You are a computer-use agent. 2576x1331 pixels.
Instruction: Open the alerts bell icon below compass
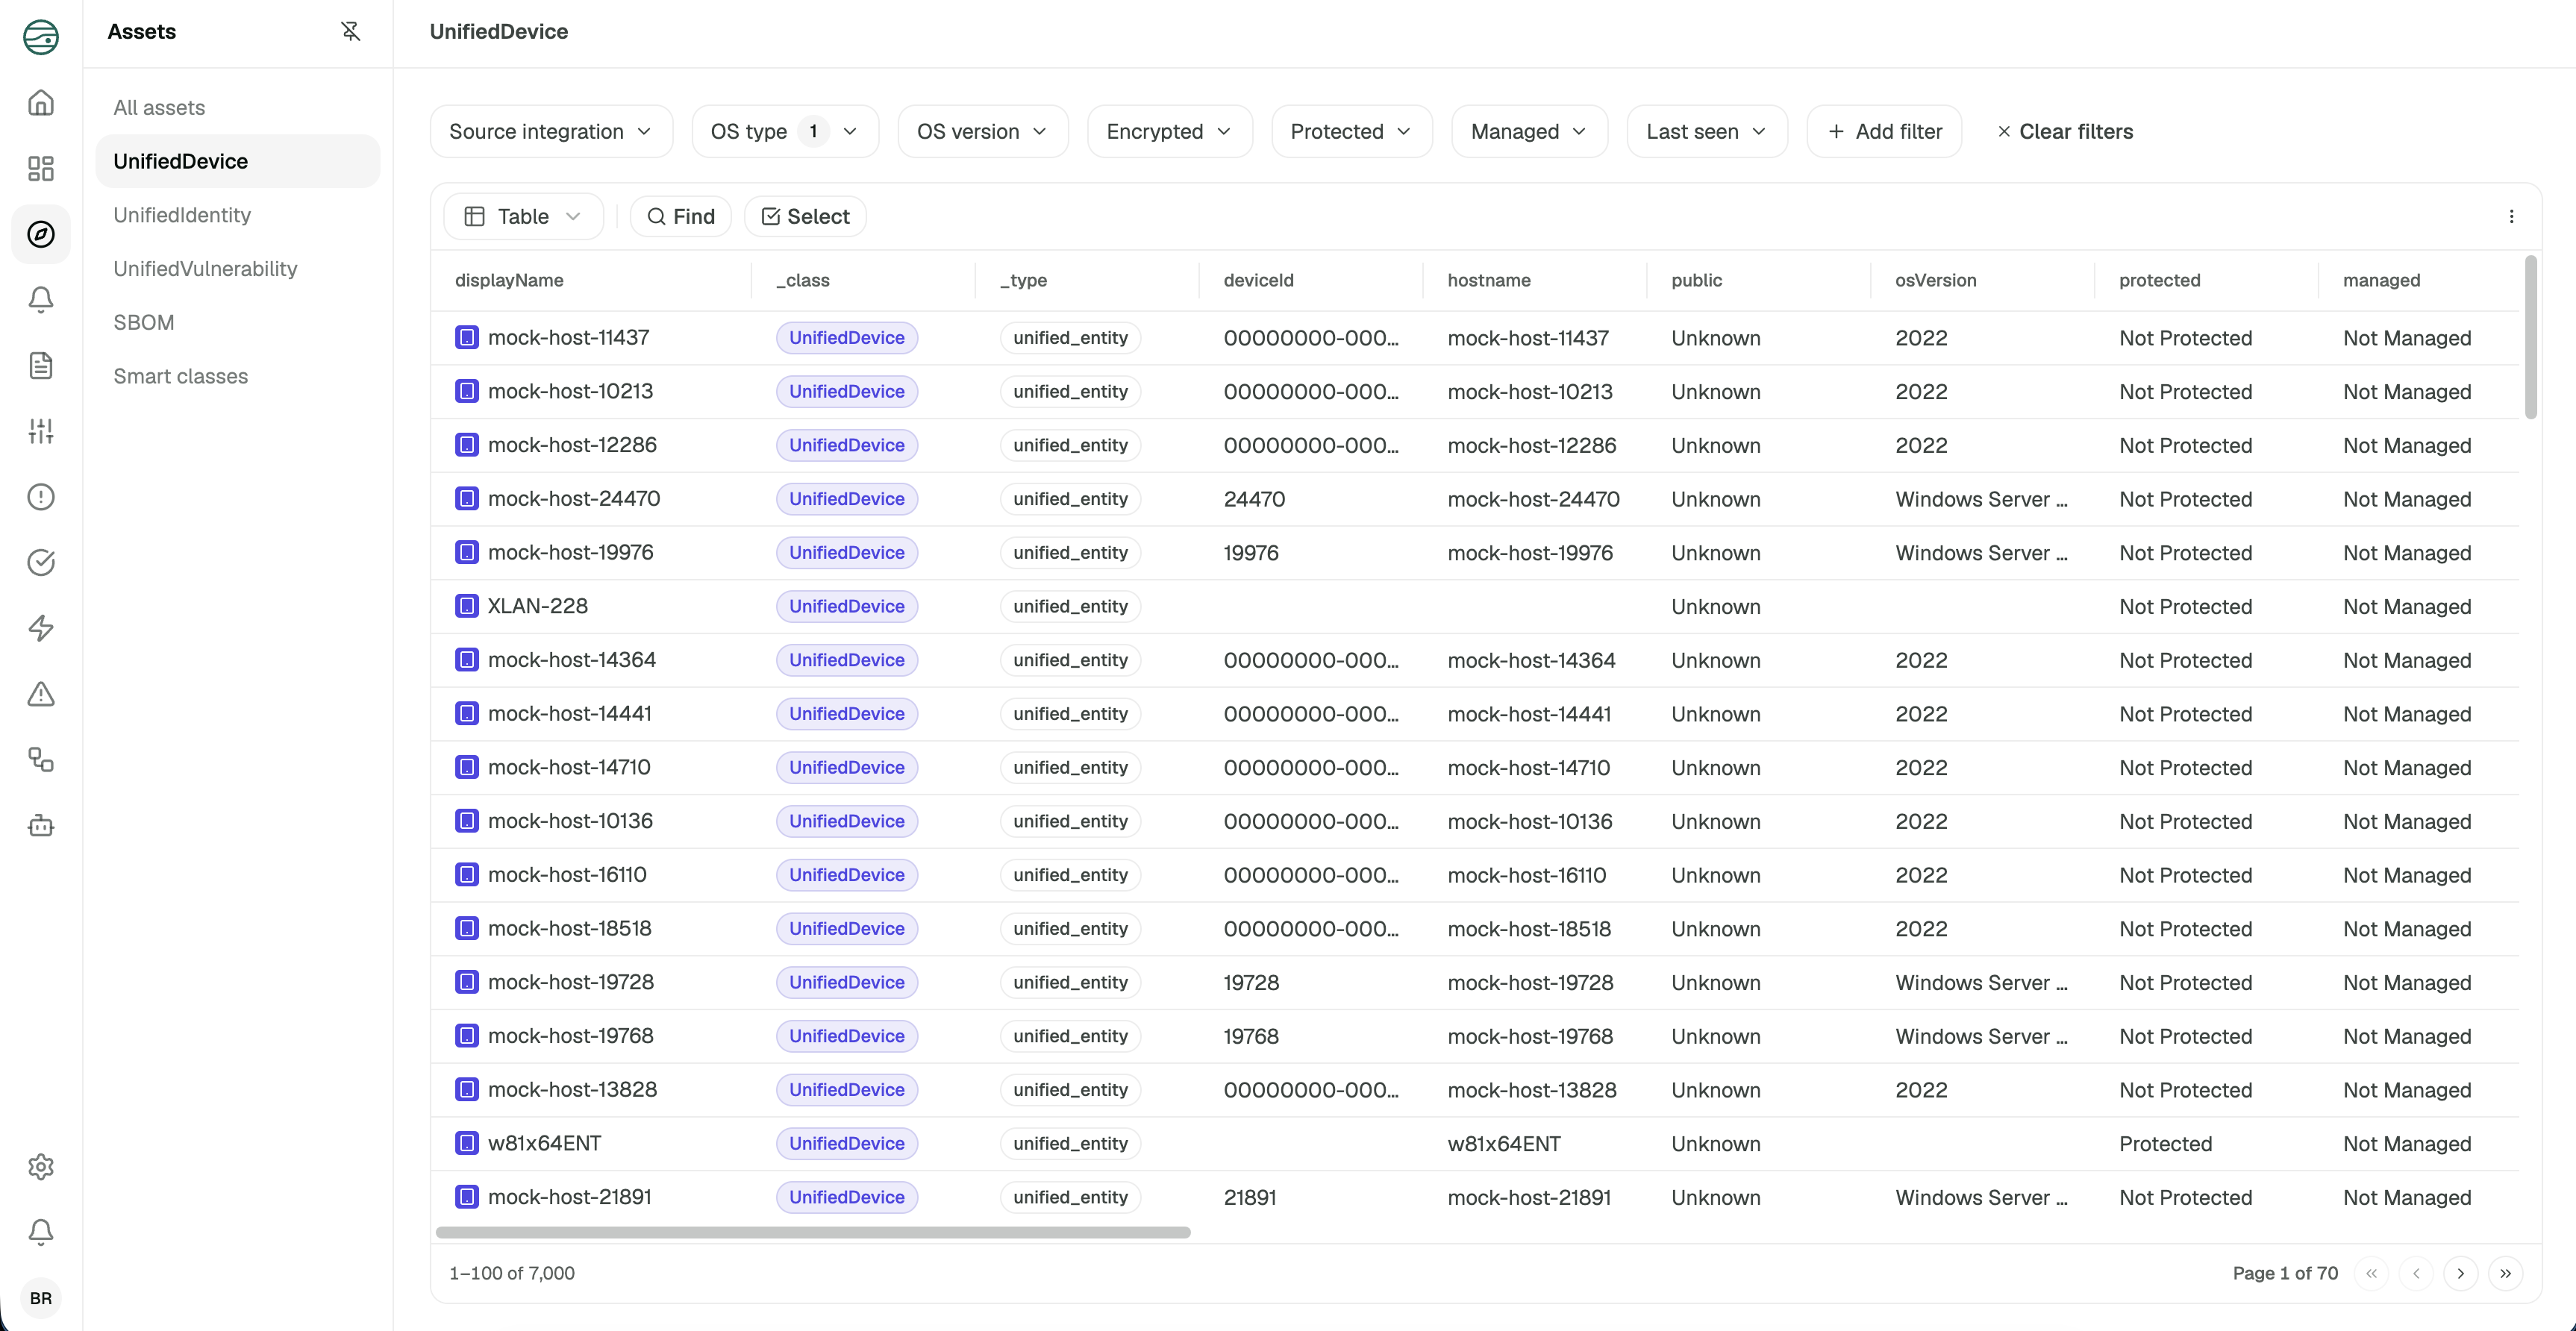click(41, 300)
